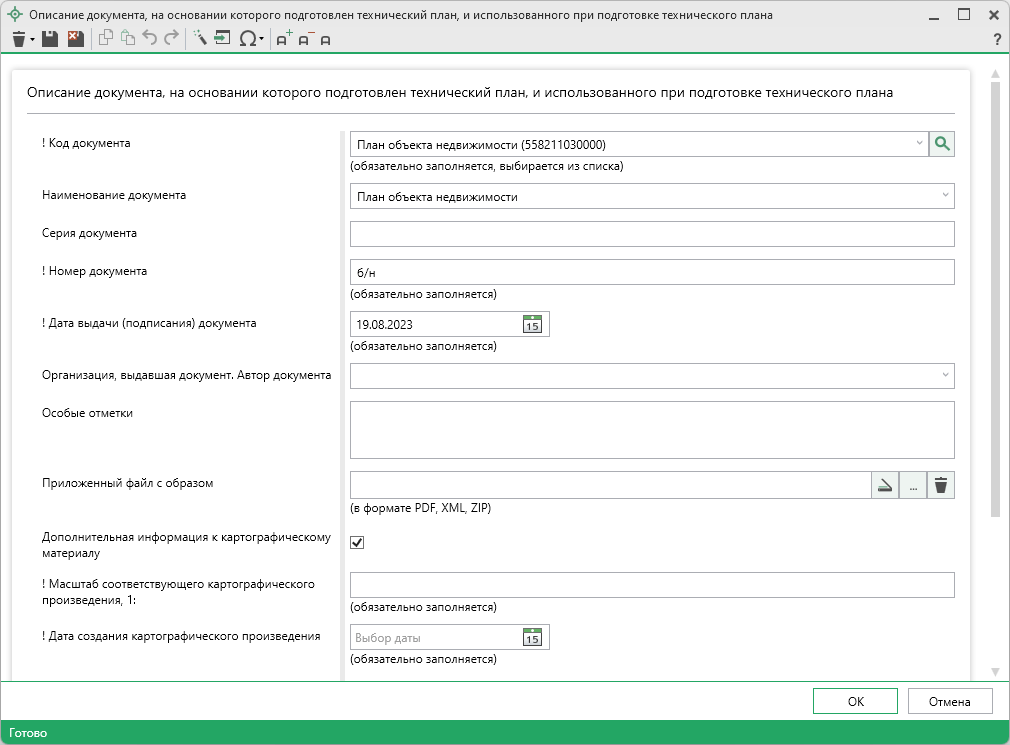
Task: Click the document series input field
Action: (651, 234)
